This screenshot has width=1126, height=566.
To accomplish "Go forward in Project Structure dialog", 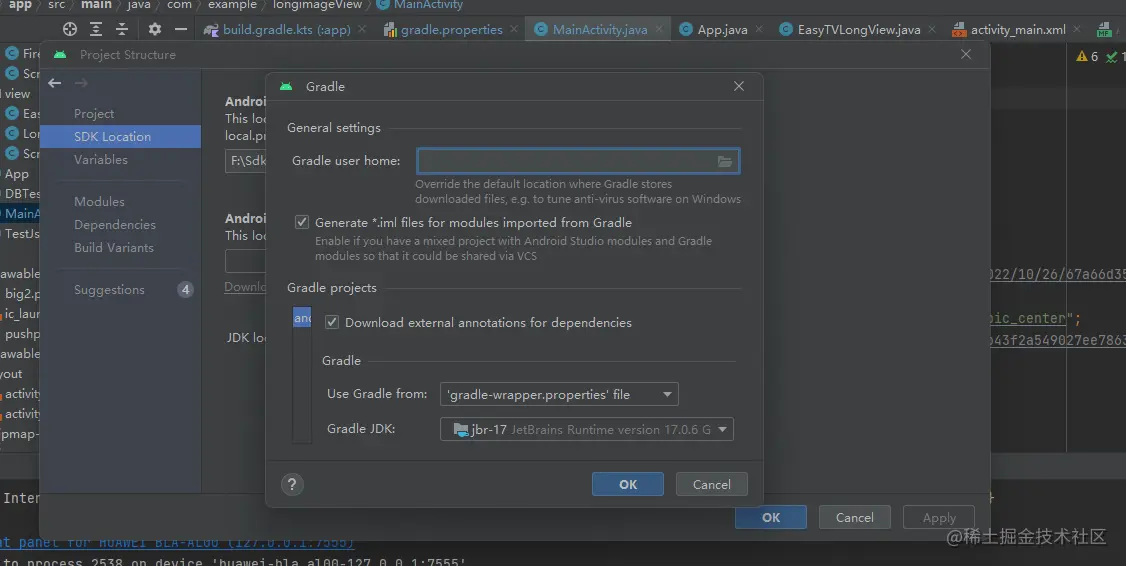I will tap(81, 83).
